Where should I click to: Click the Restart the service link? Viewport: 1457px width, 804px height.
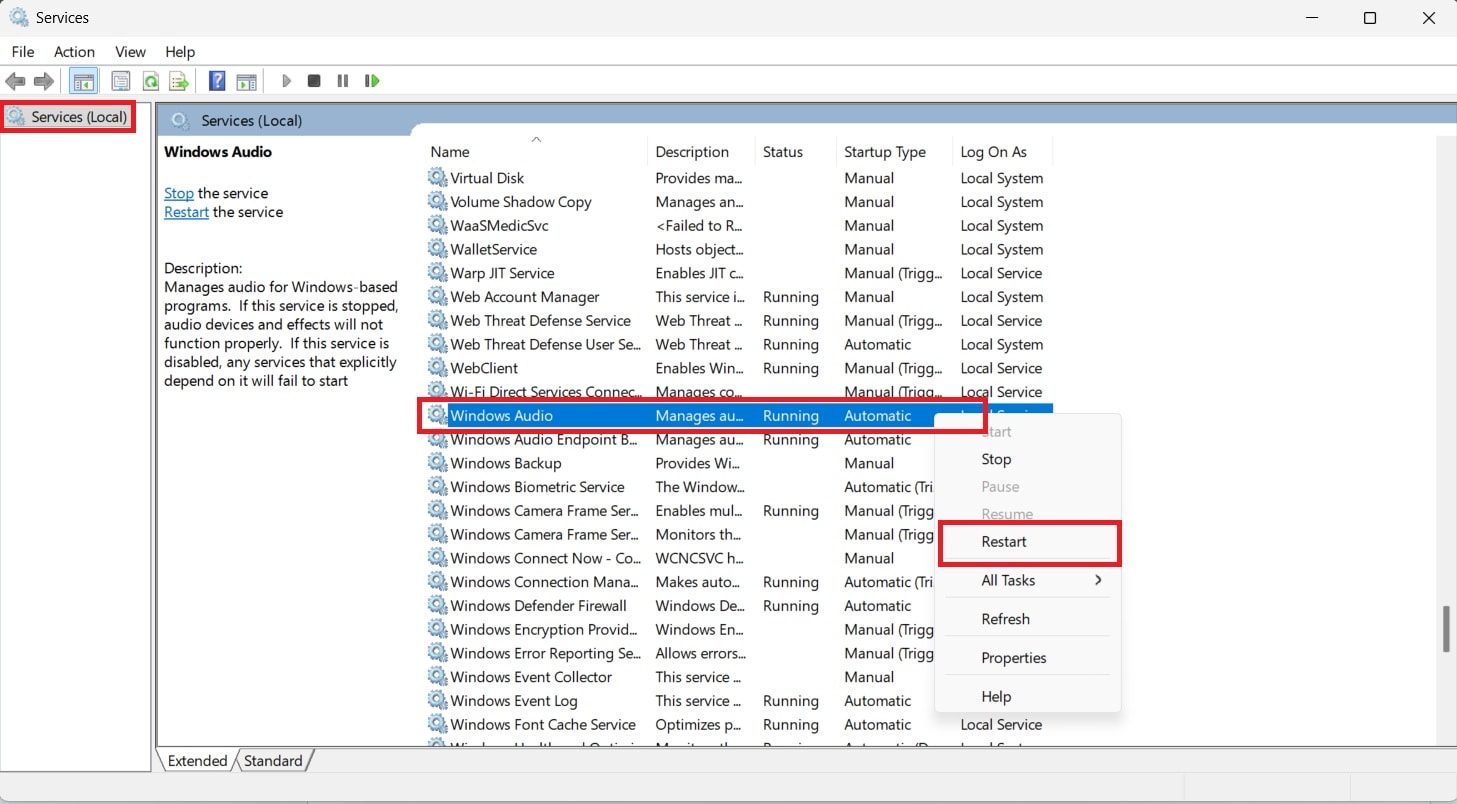coord(186,212)
